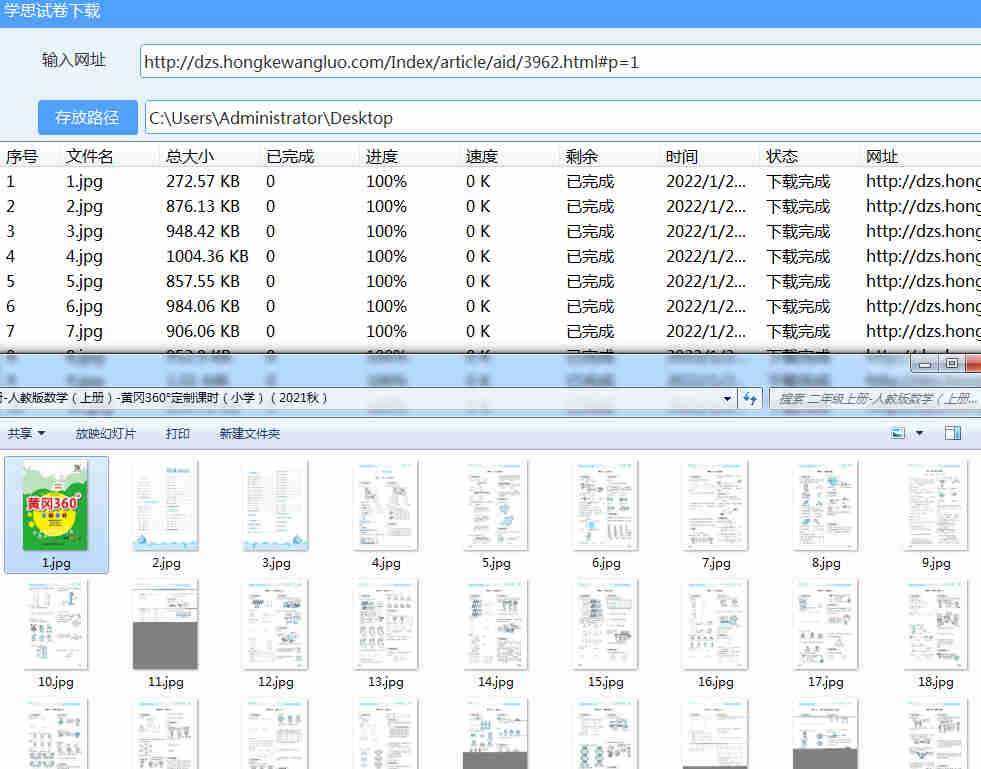Select download row 1.jpg in list
This screenshot has height=769, width=981.
coord(490,181)
